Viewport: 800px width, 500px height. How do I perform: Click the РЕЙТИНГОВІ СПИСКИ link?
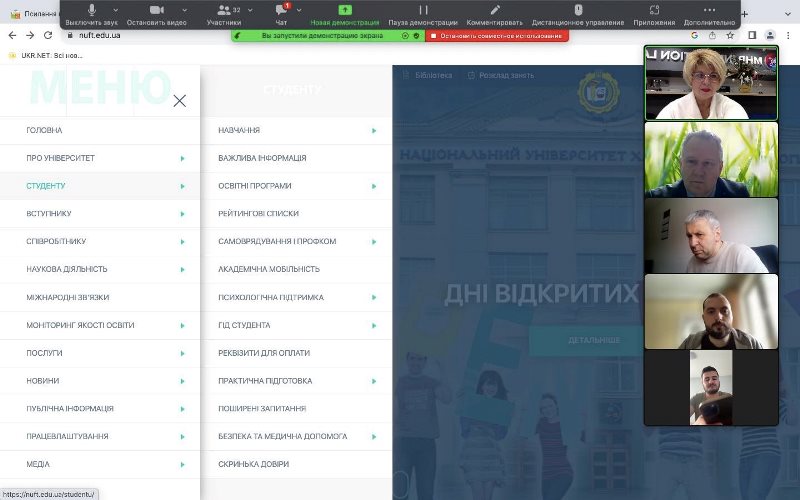[258, 214]
